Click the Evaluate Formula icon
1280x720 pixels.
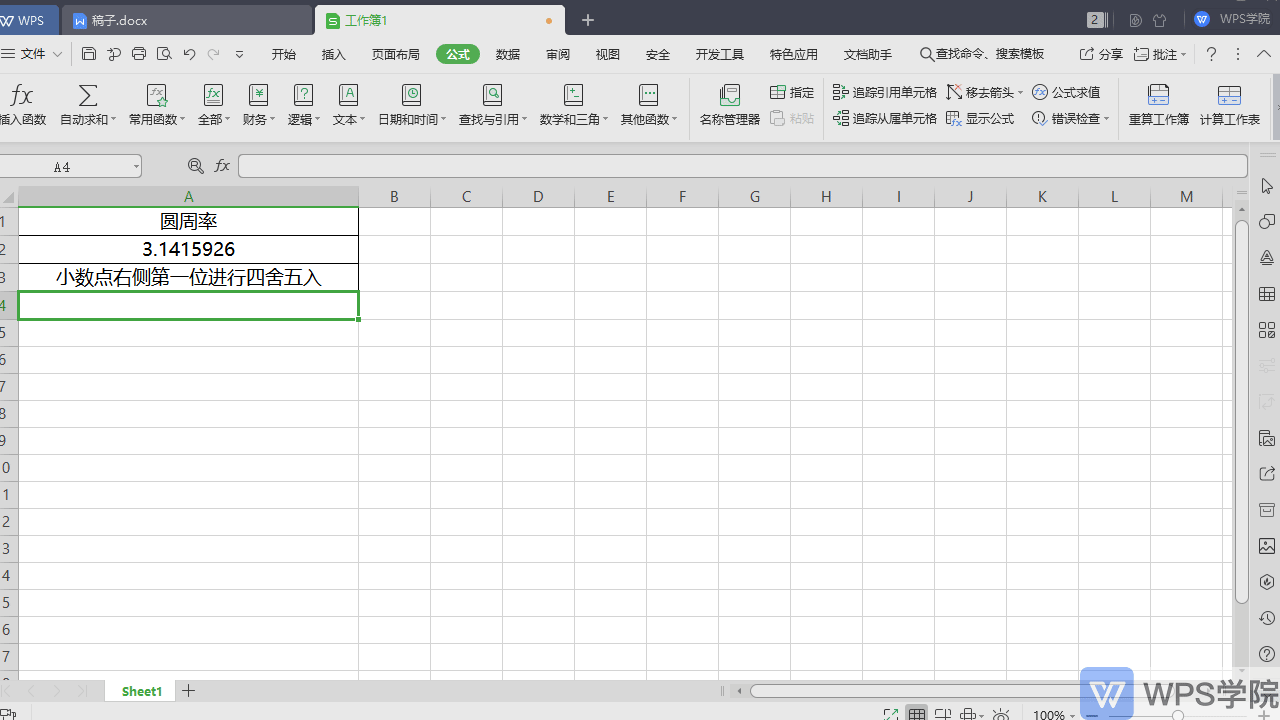1040,92
